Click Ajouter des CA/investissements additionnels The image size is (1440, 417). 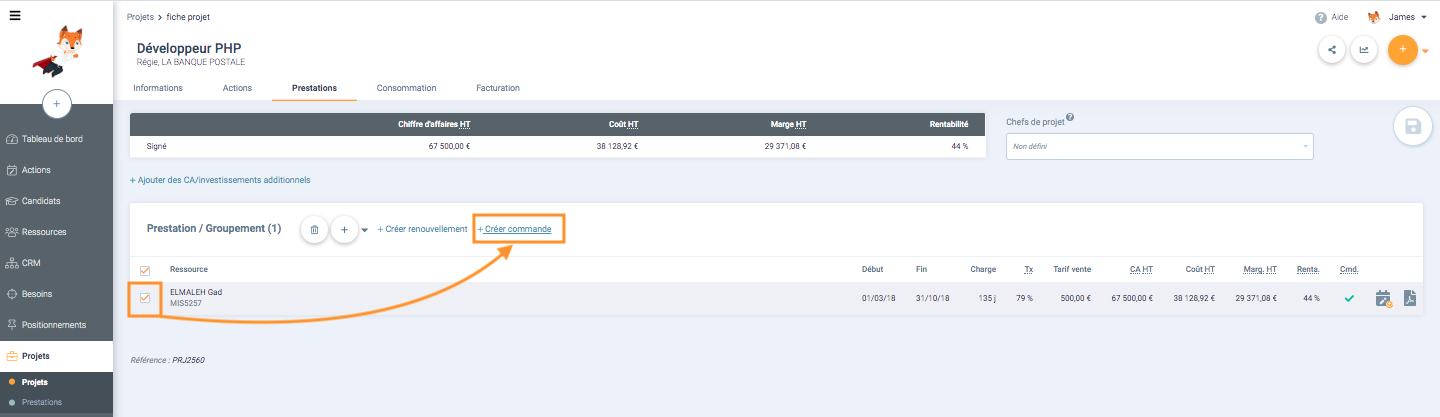(x=220, y=180)
